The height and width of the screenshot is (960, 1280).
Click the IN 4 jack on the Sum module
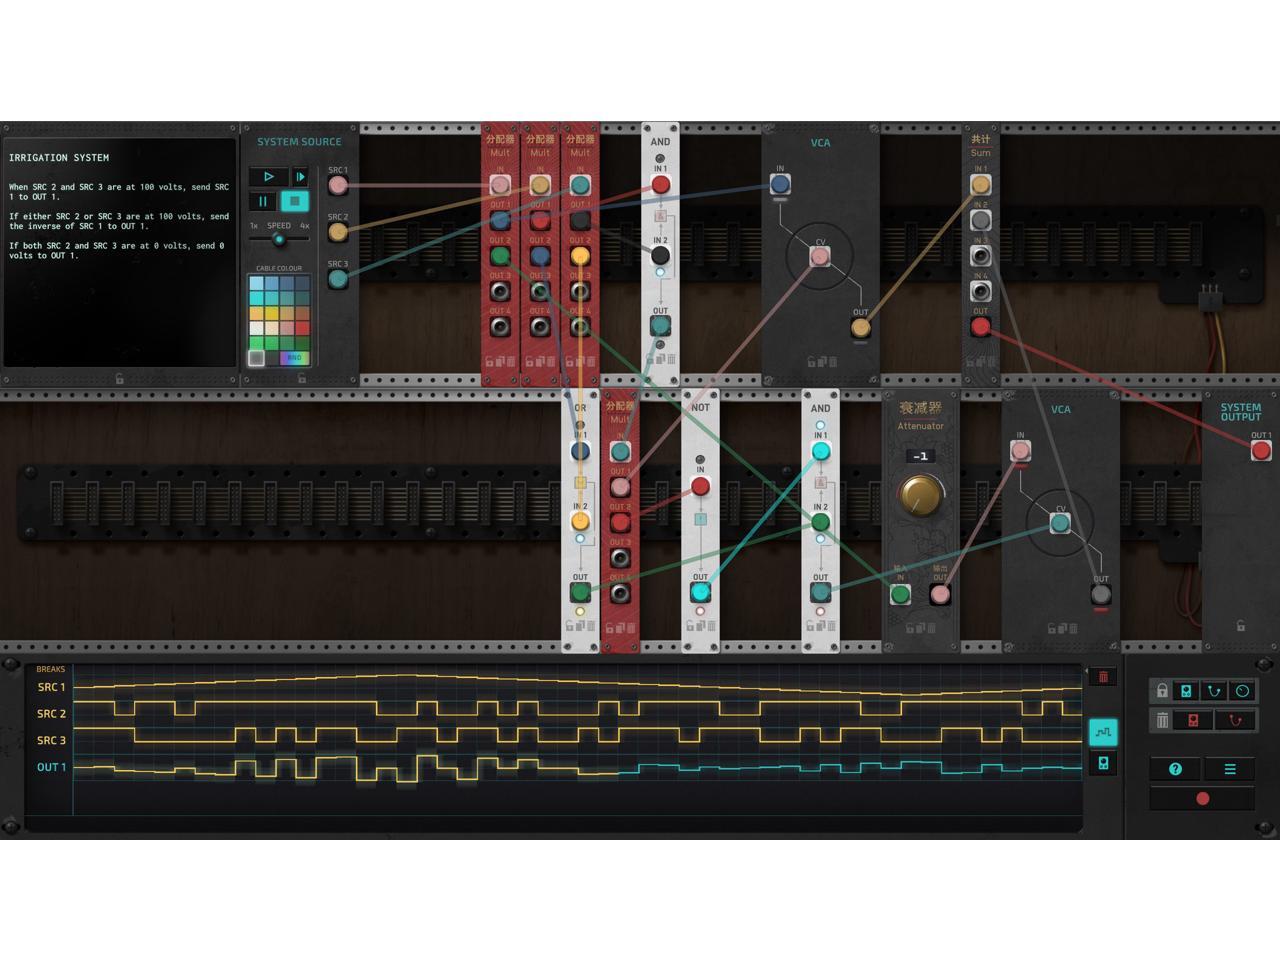tap(981, 292)
